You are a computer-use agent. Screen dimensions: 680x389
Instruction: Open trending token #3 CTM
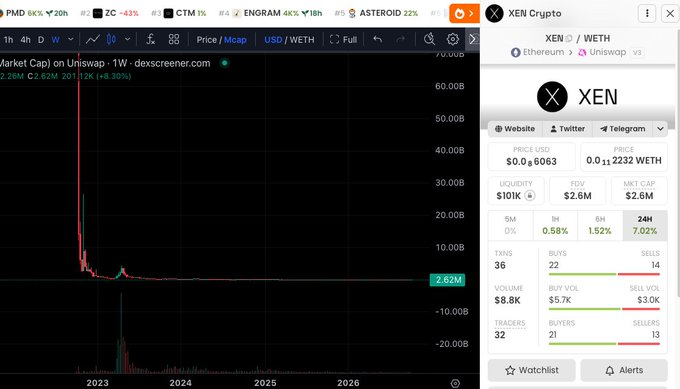click(x=179, y=13)
